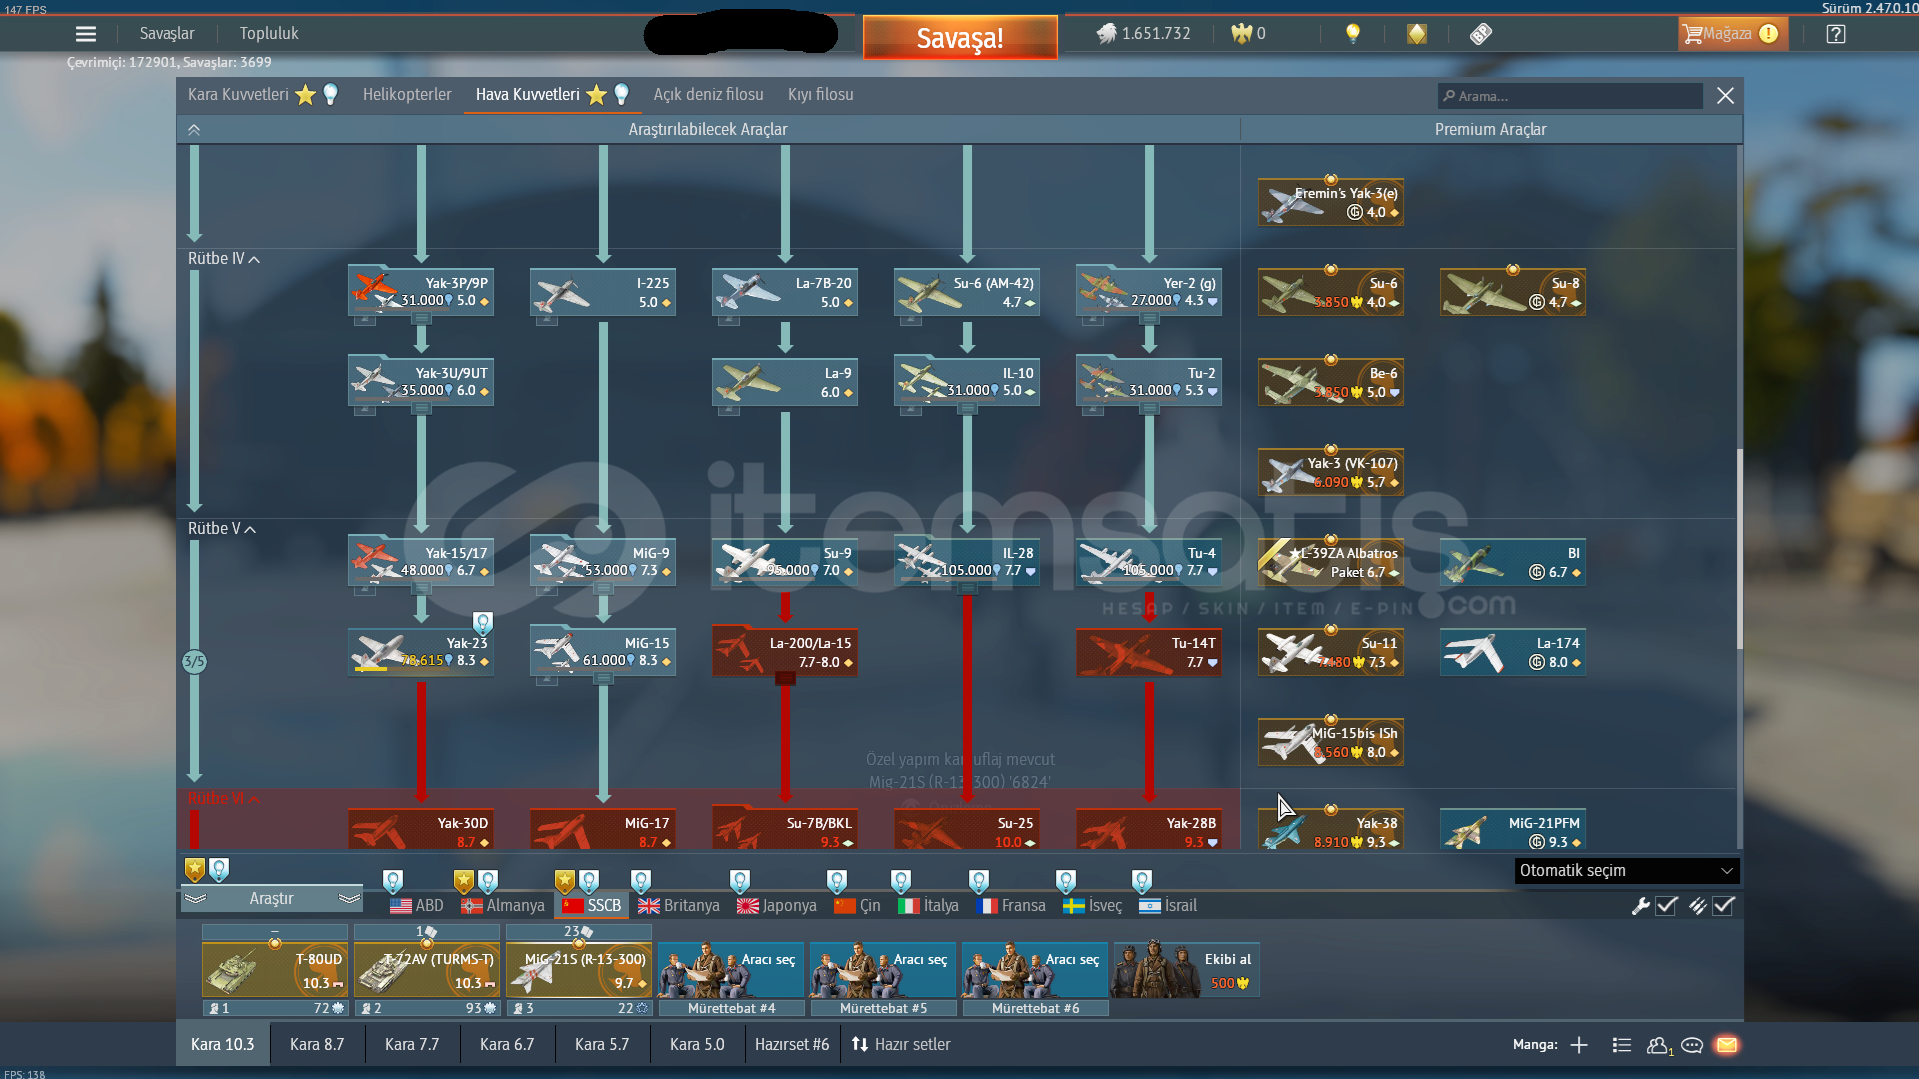Open the mail envelope icon
1919x1079 pixels.
click(1727, 1045)
